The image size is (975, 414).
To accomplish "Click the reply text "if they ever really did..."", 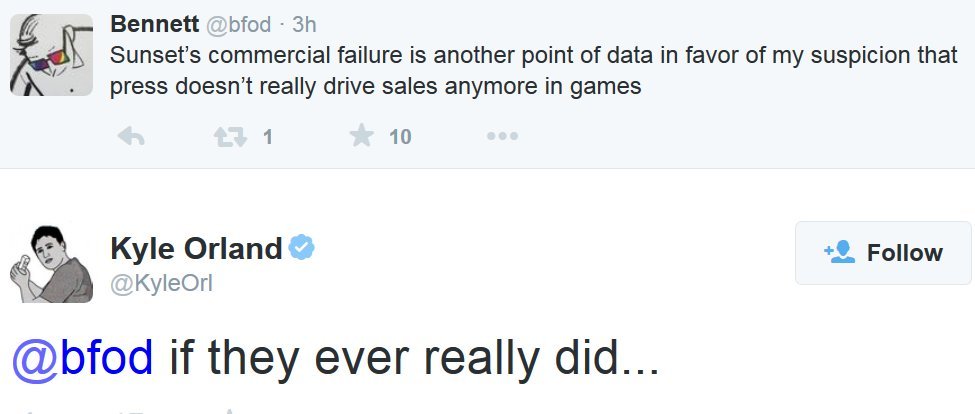I will coord(414,358).
